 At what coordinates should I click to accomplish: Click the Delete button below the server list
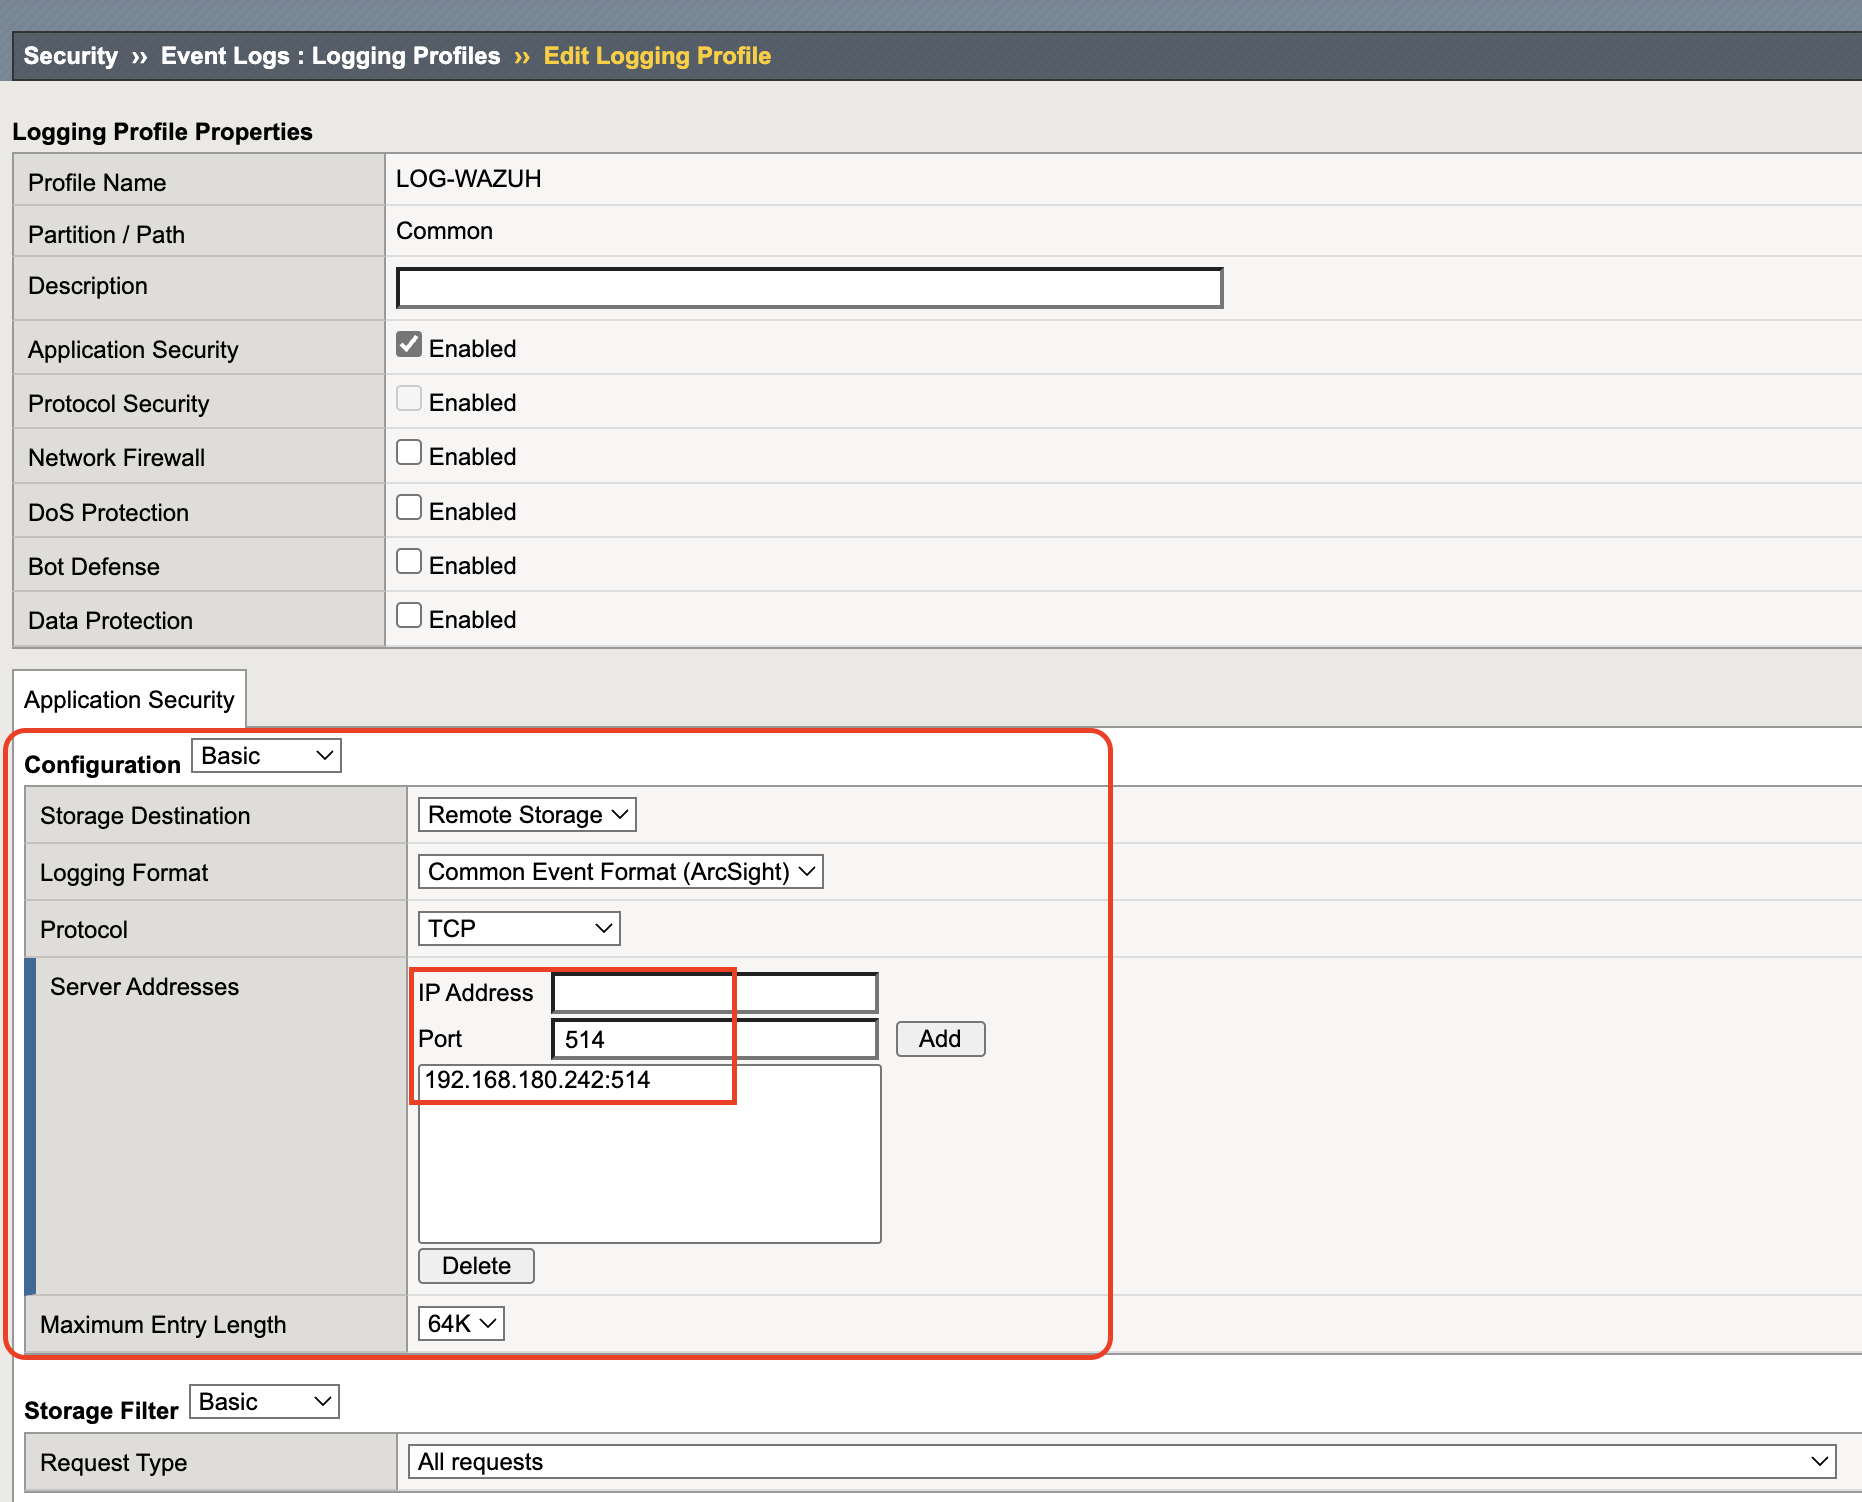coord(475,1265)
